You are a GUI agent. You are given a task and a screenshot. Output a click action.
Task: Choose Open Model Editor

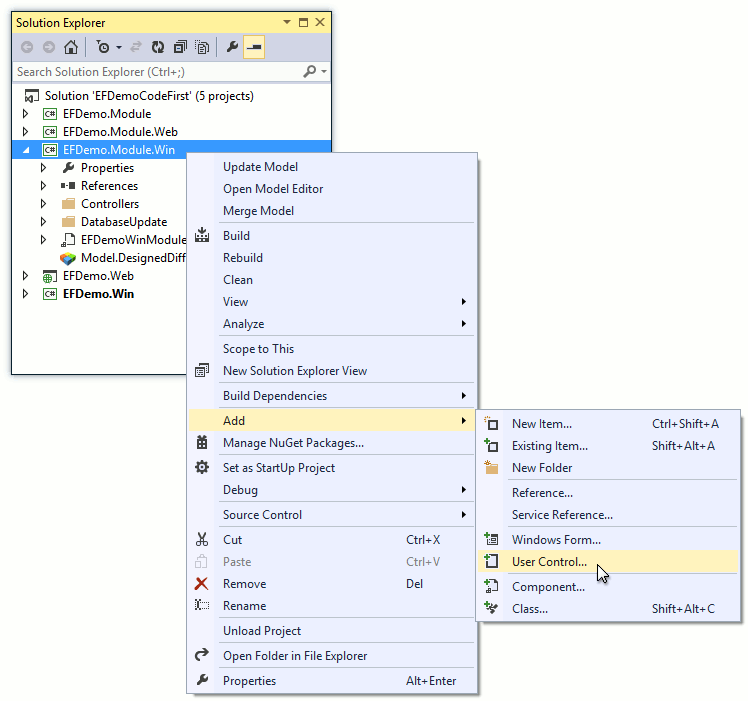(x=273, y=189)
